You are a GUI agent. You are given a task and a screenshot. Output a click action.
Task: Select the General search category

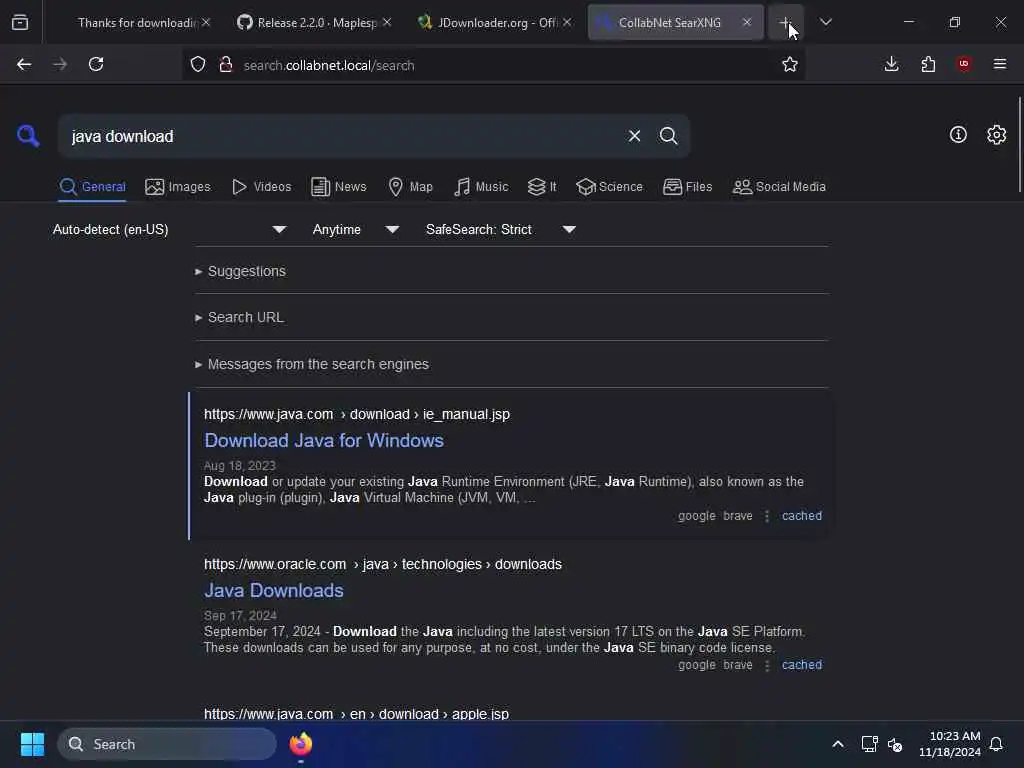92,187
